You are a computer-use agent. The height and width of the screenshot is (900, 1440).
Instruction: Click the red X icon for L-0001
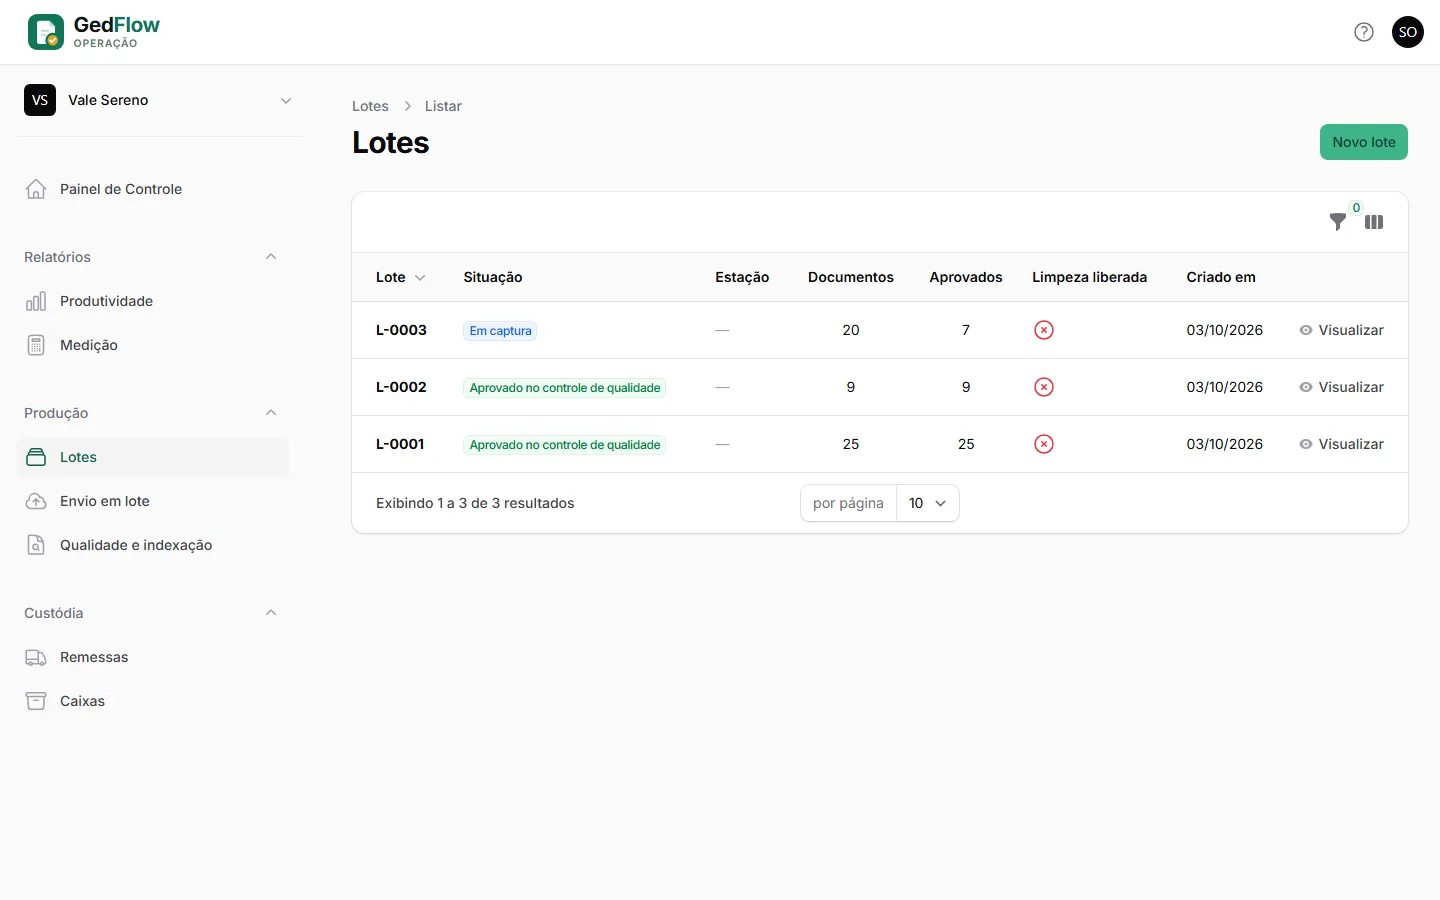click(x=1044, y=444)
